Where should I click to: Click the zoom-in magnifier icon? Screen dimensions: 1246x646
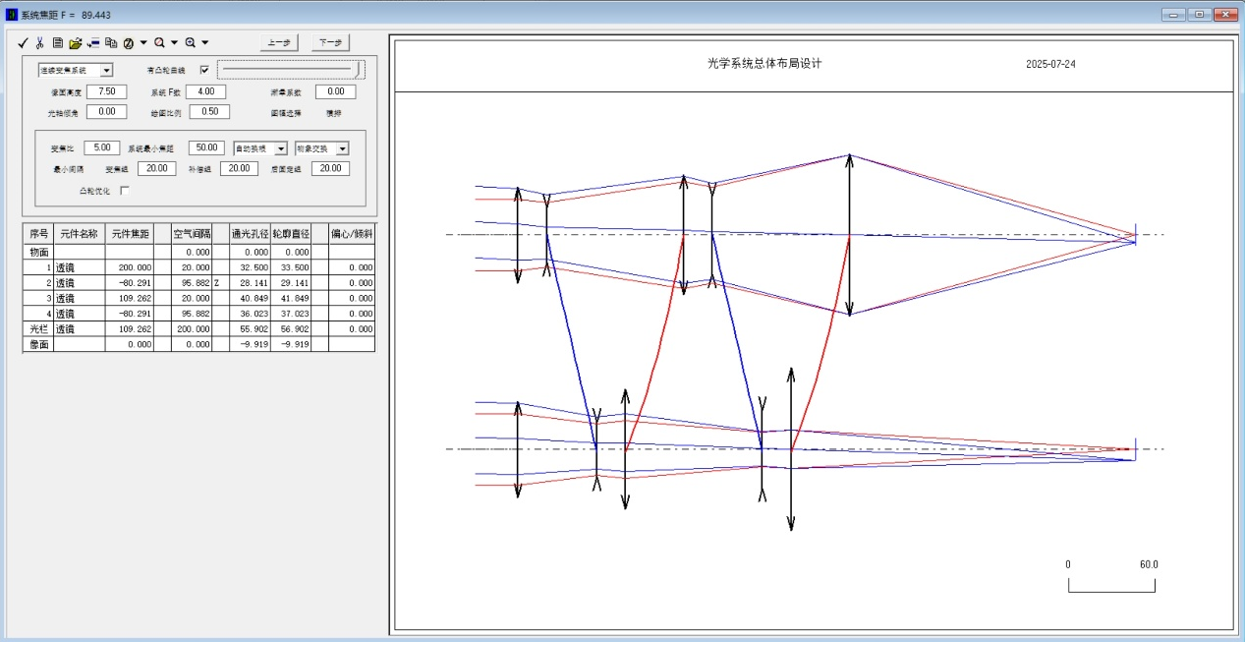tap(189, 43)
